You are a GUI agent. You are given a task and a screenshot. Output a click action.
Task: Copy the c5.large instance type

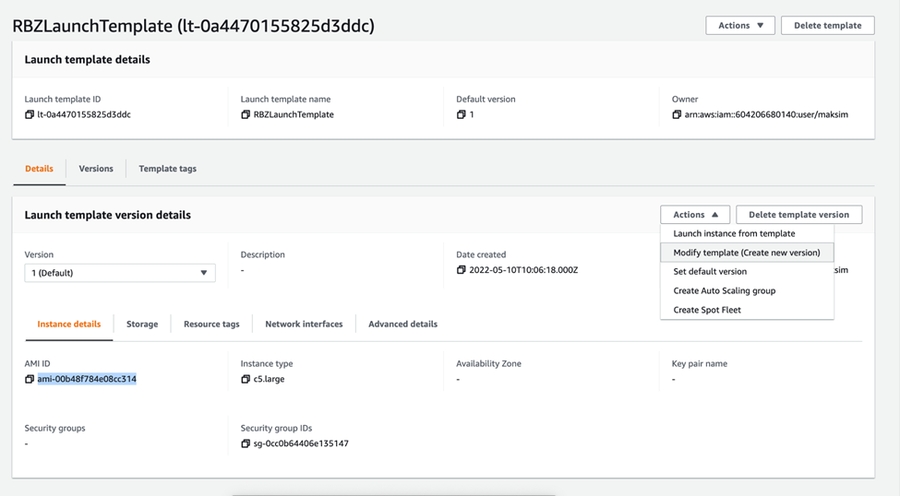pyautogui.click(x=246, y=380)
